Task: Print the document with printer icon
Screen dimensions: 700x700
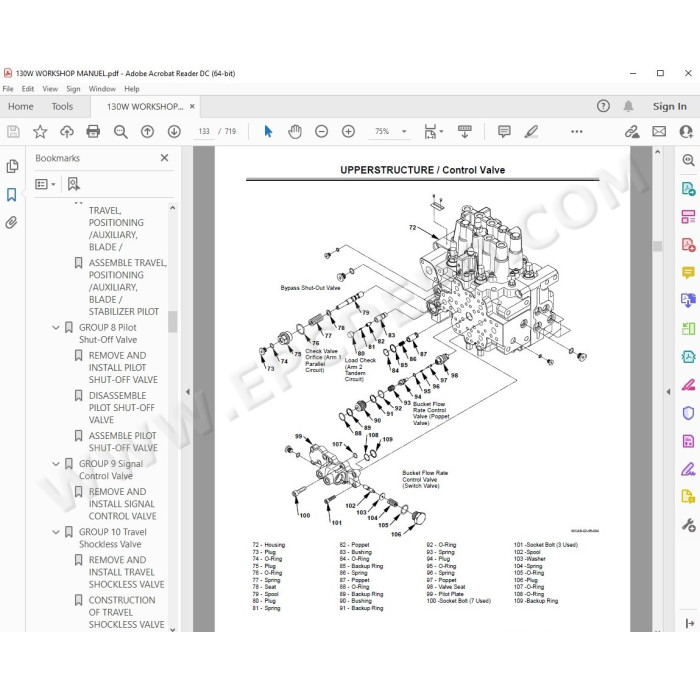Action: (x=93, y=131)
